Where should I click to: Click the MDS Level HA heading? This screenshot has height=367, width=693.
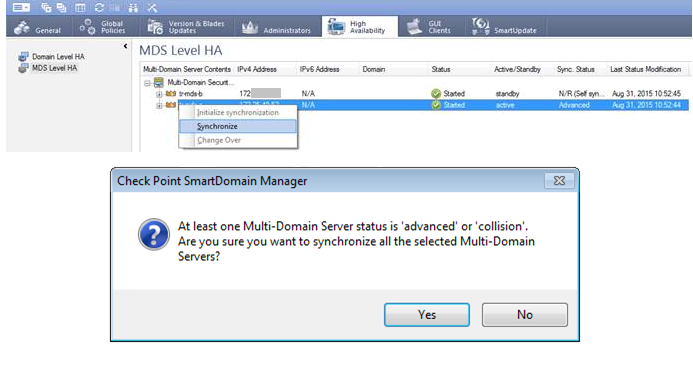[180, 50]
